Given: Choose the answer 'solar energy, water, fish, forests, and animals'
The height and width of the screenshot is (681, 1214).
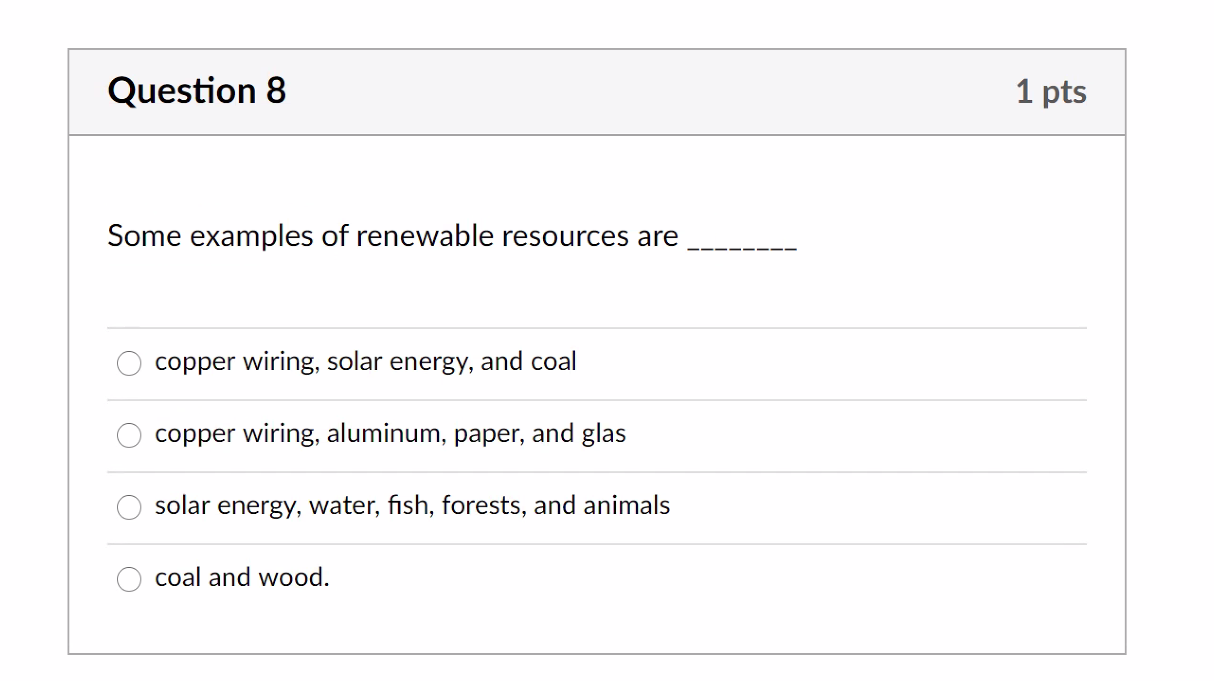Looking at the screenshot, I should coord(129,507).
